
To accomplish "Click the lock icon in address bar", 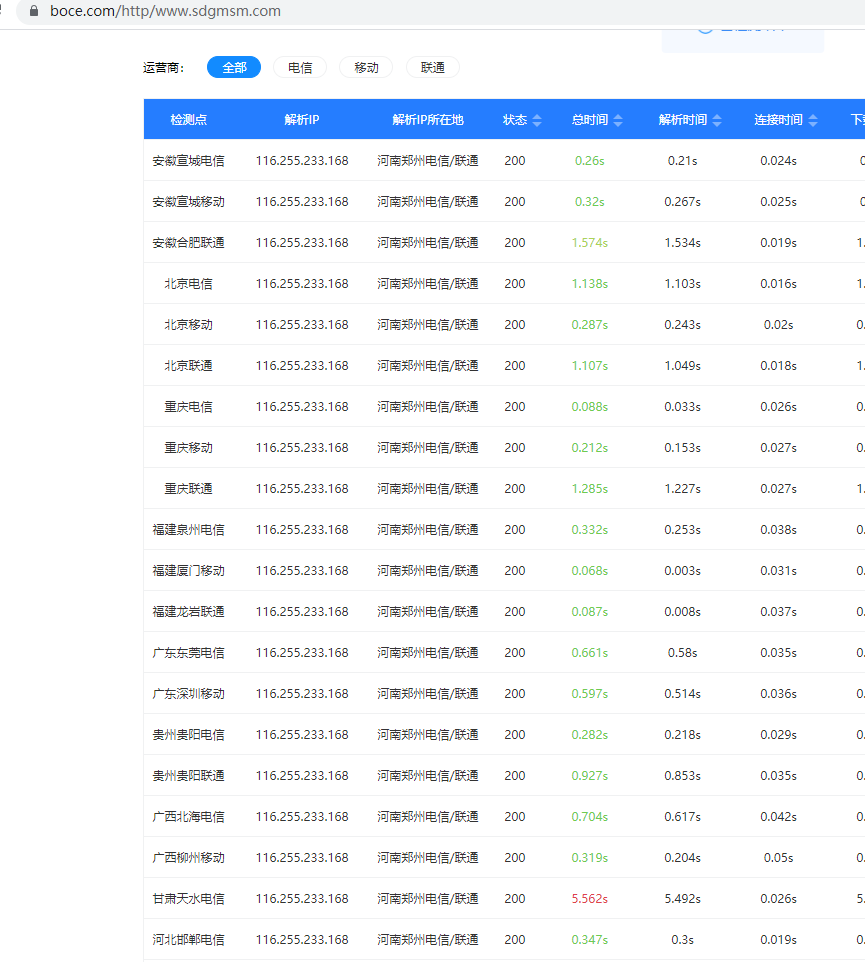I will (x=35, y=12).
